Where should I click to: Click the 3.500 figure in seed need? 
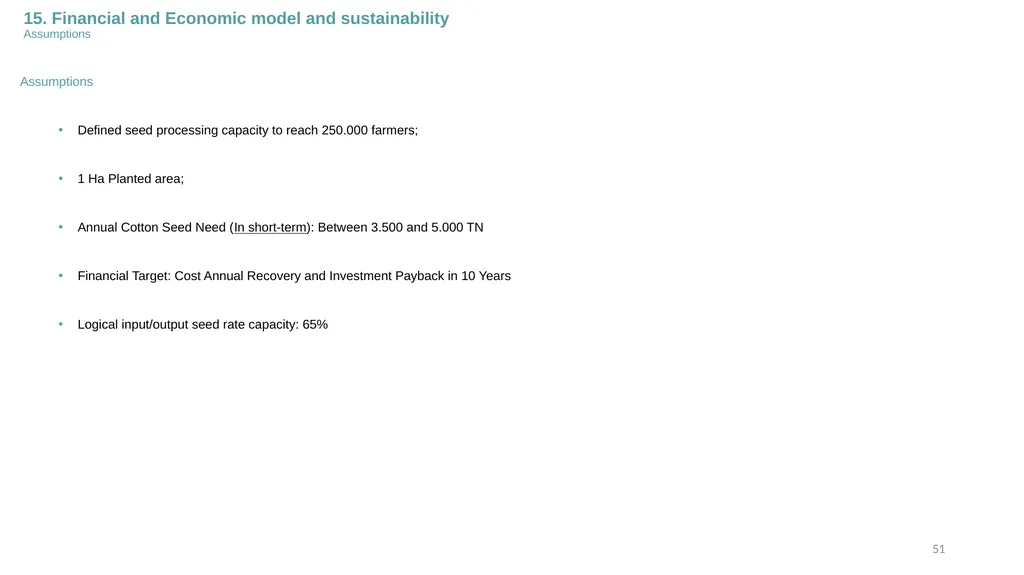point(387,227)
